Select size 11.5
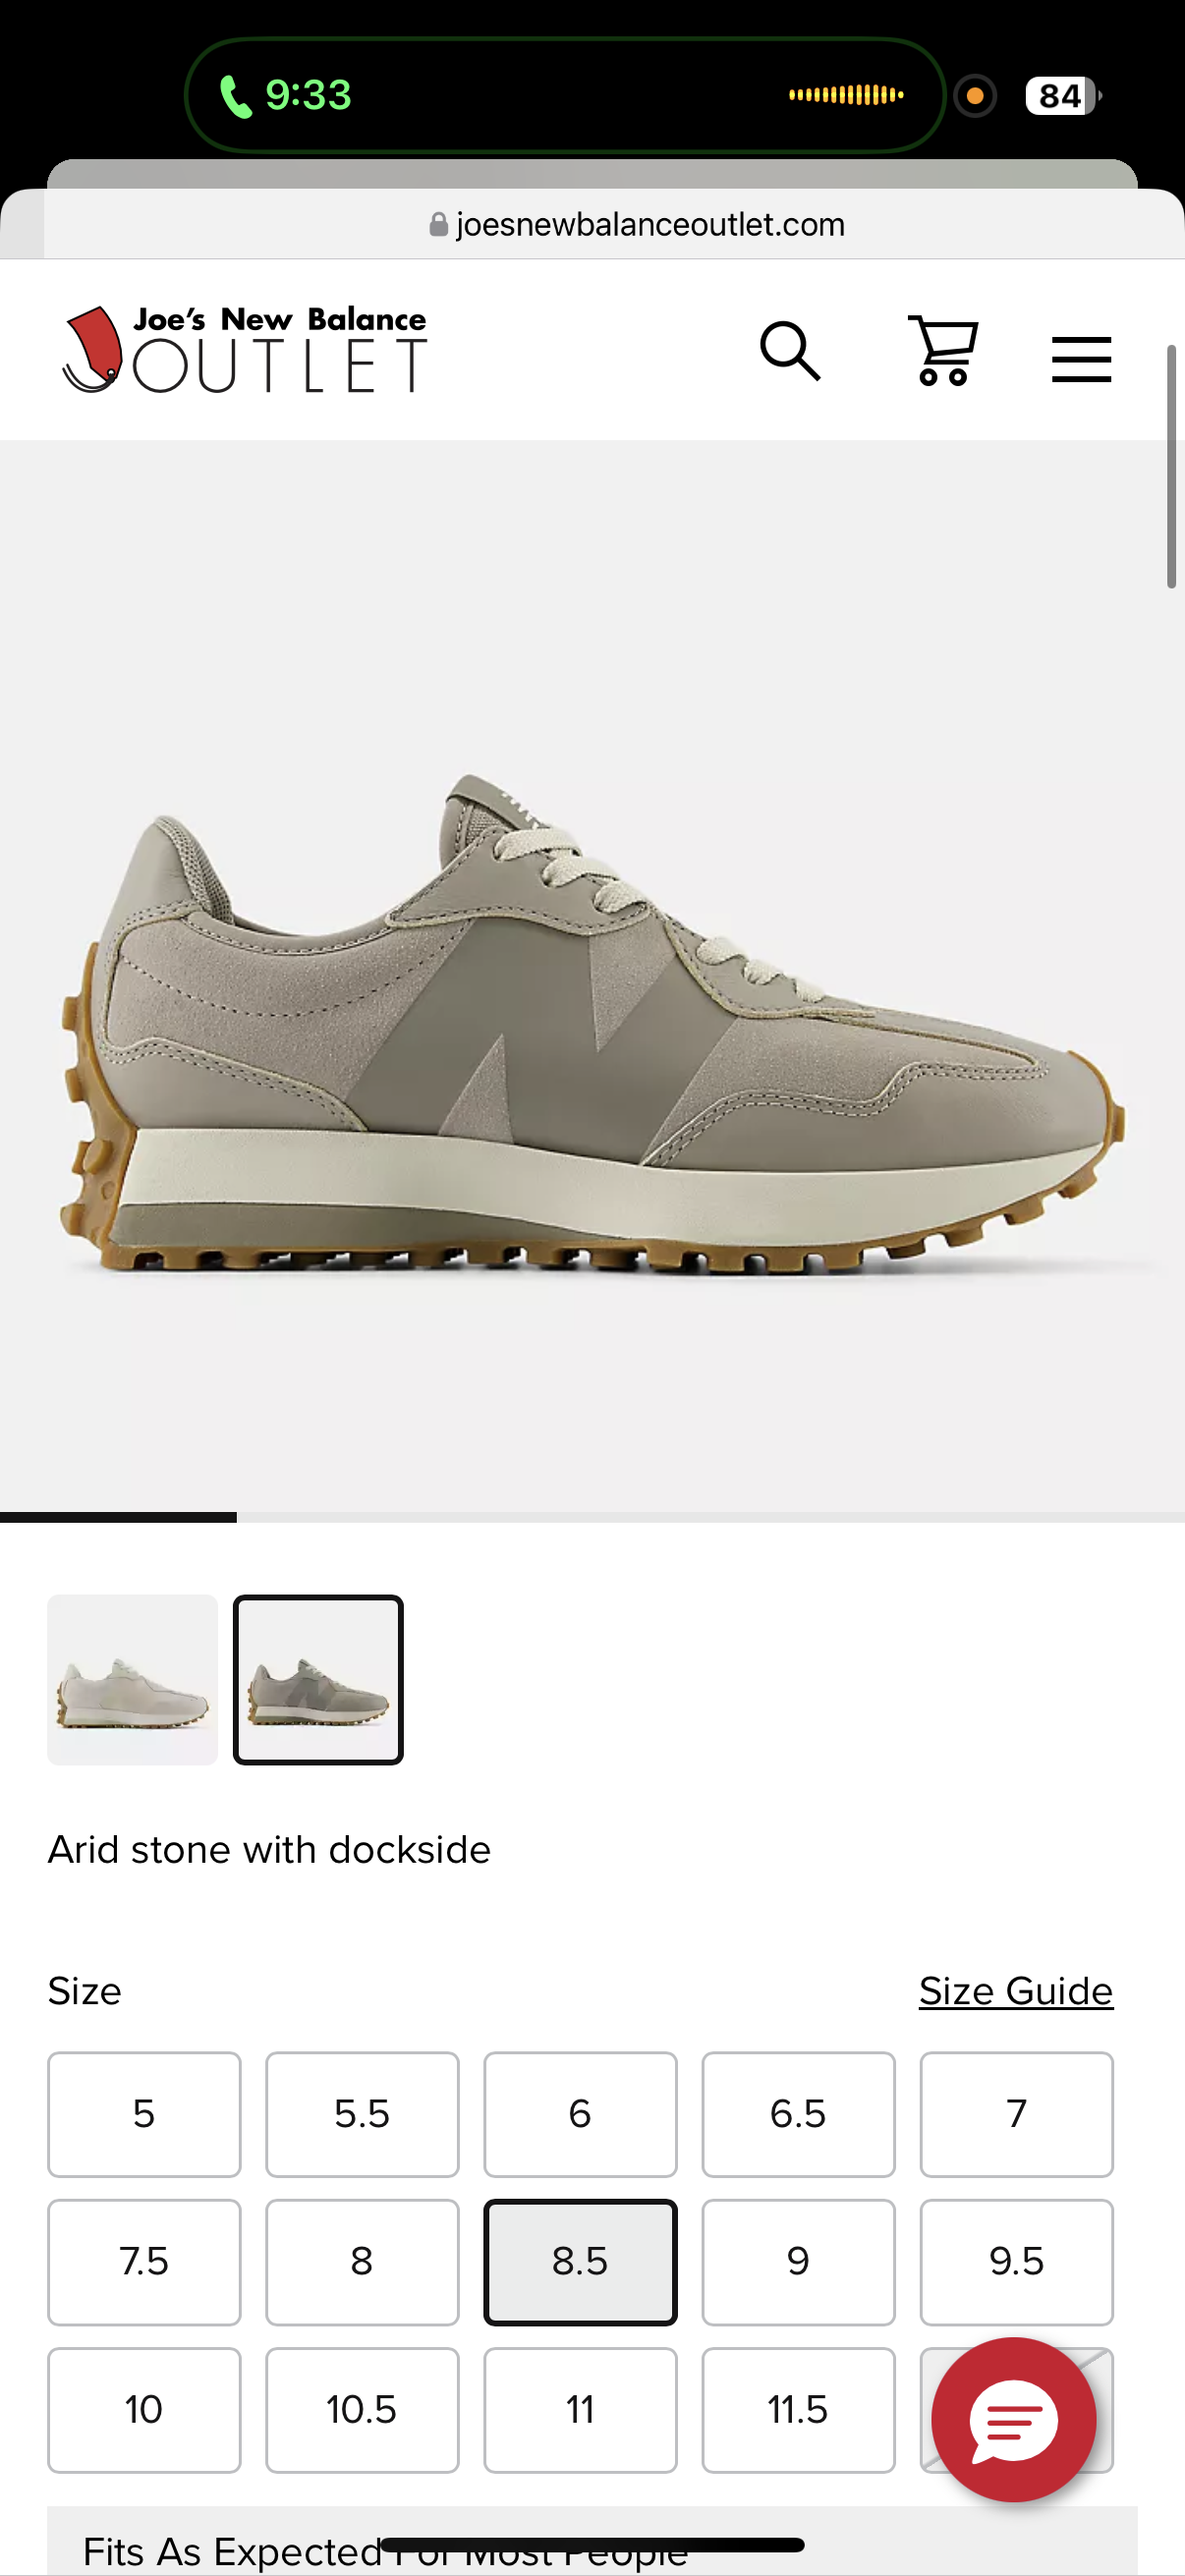This screenshot has height=2576, width=1185. [798, 2410]
